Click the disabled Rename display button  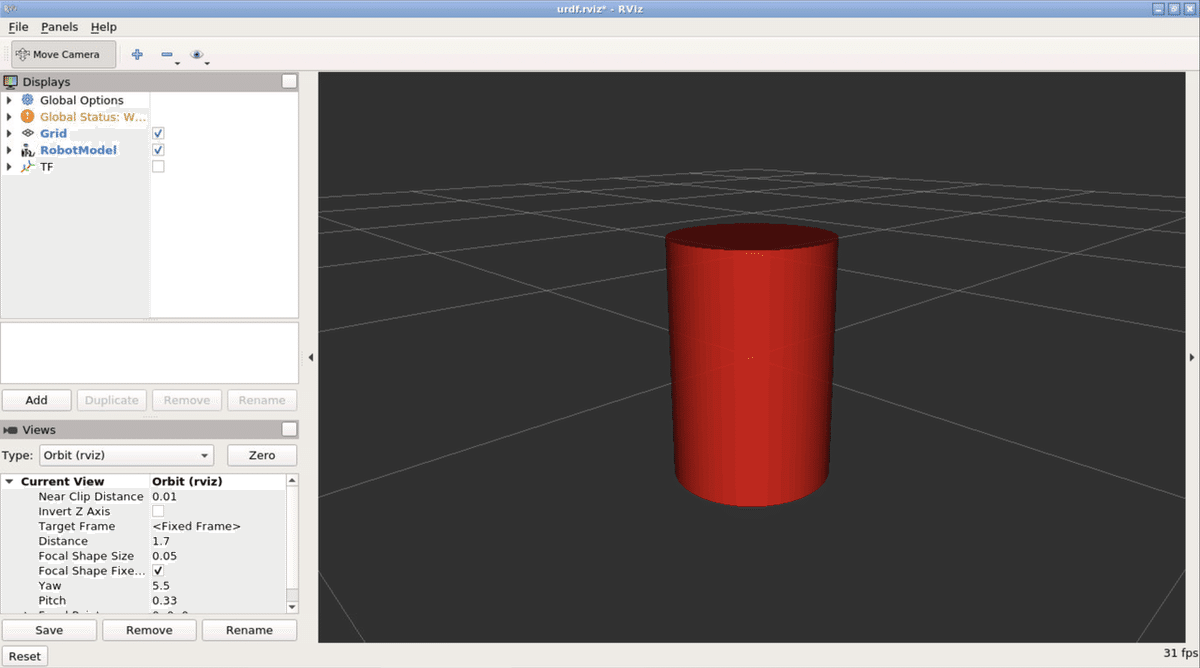262,400
